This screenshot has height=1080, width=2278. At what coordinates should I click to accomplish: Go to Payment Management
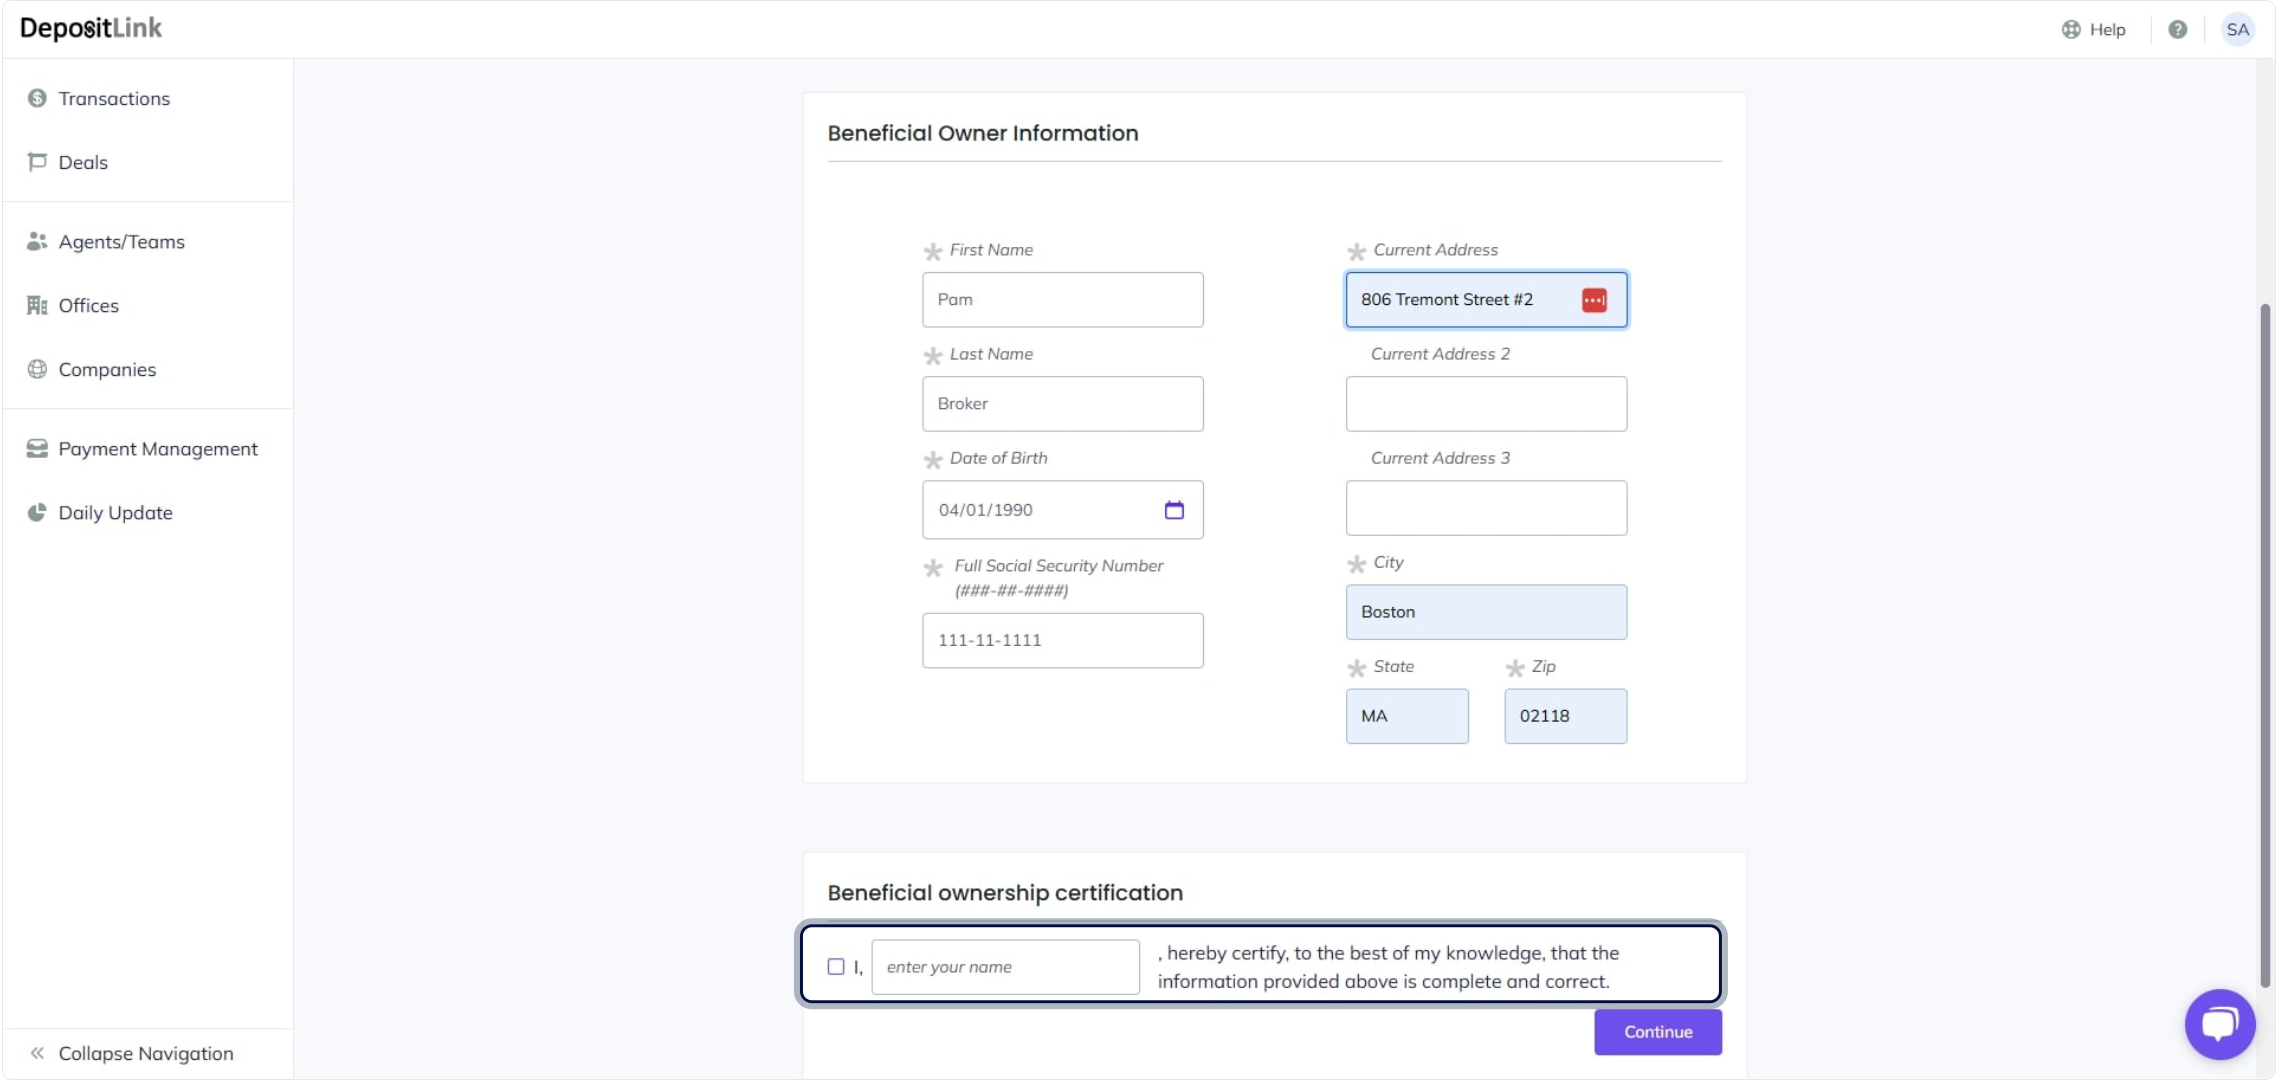point(157,449)
